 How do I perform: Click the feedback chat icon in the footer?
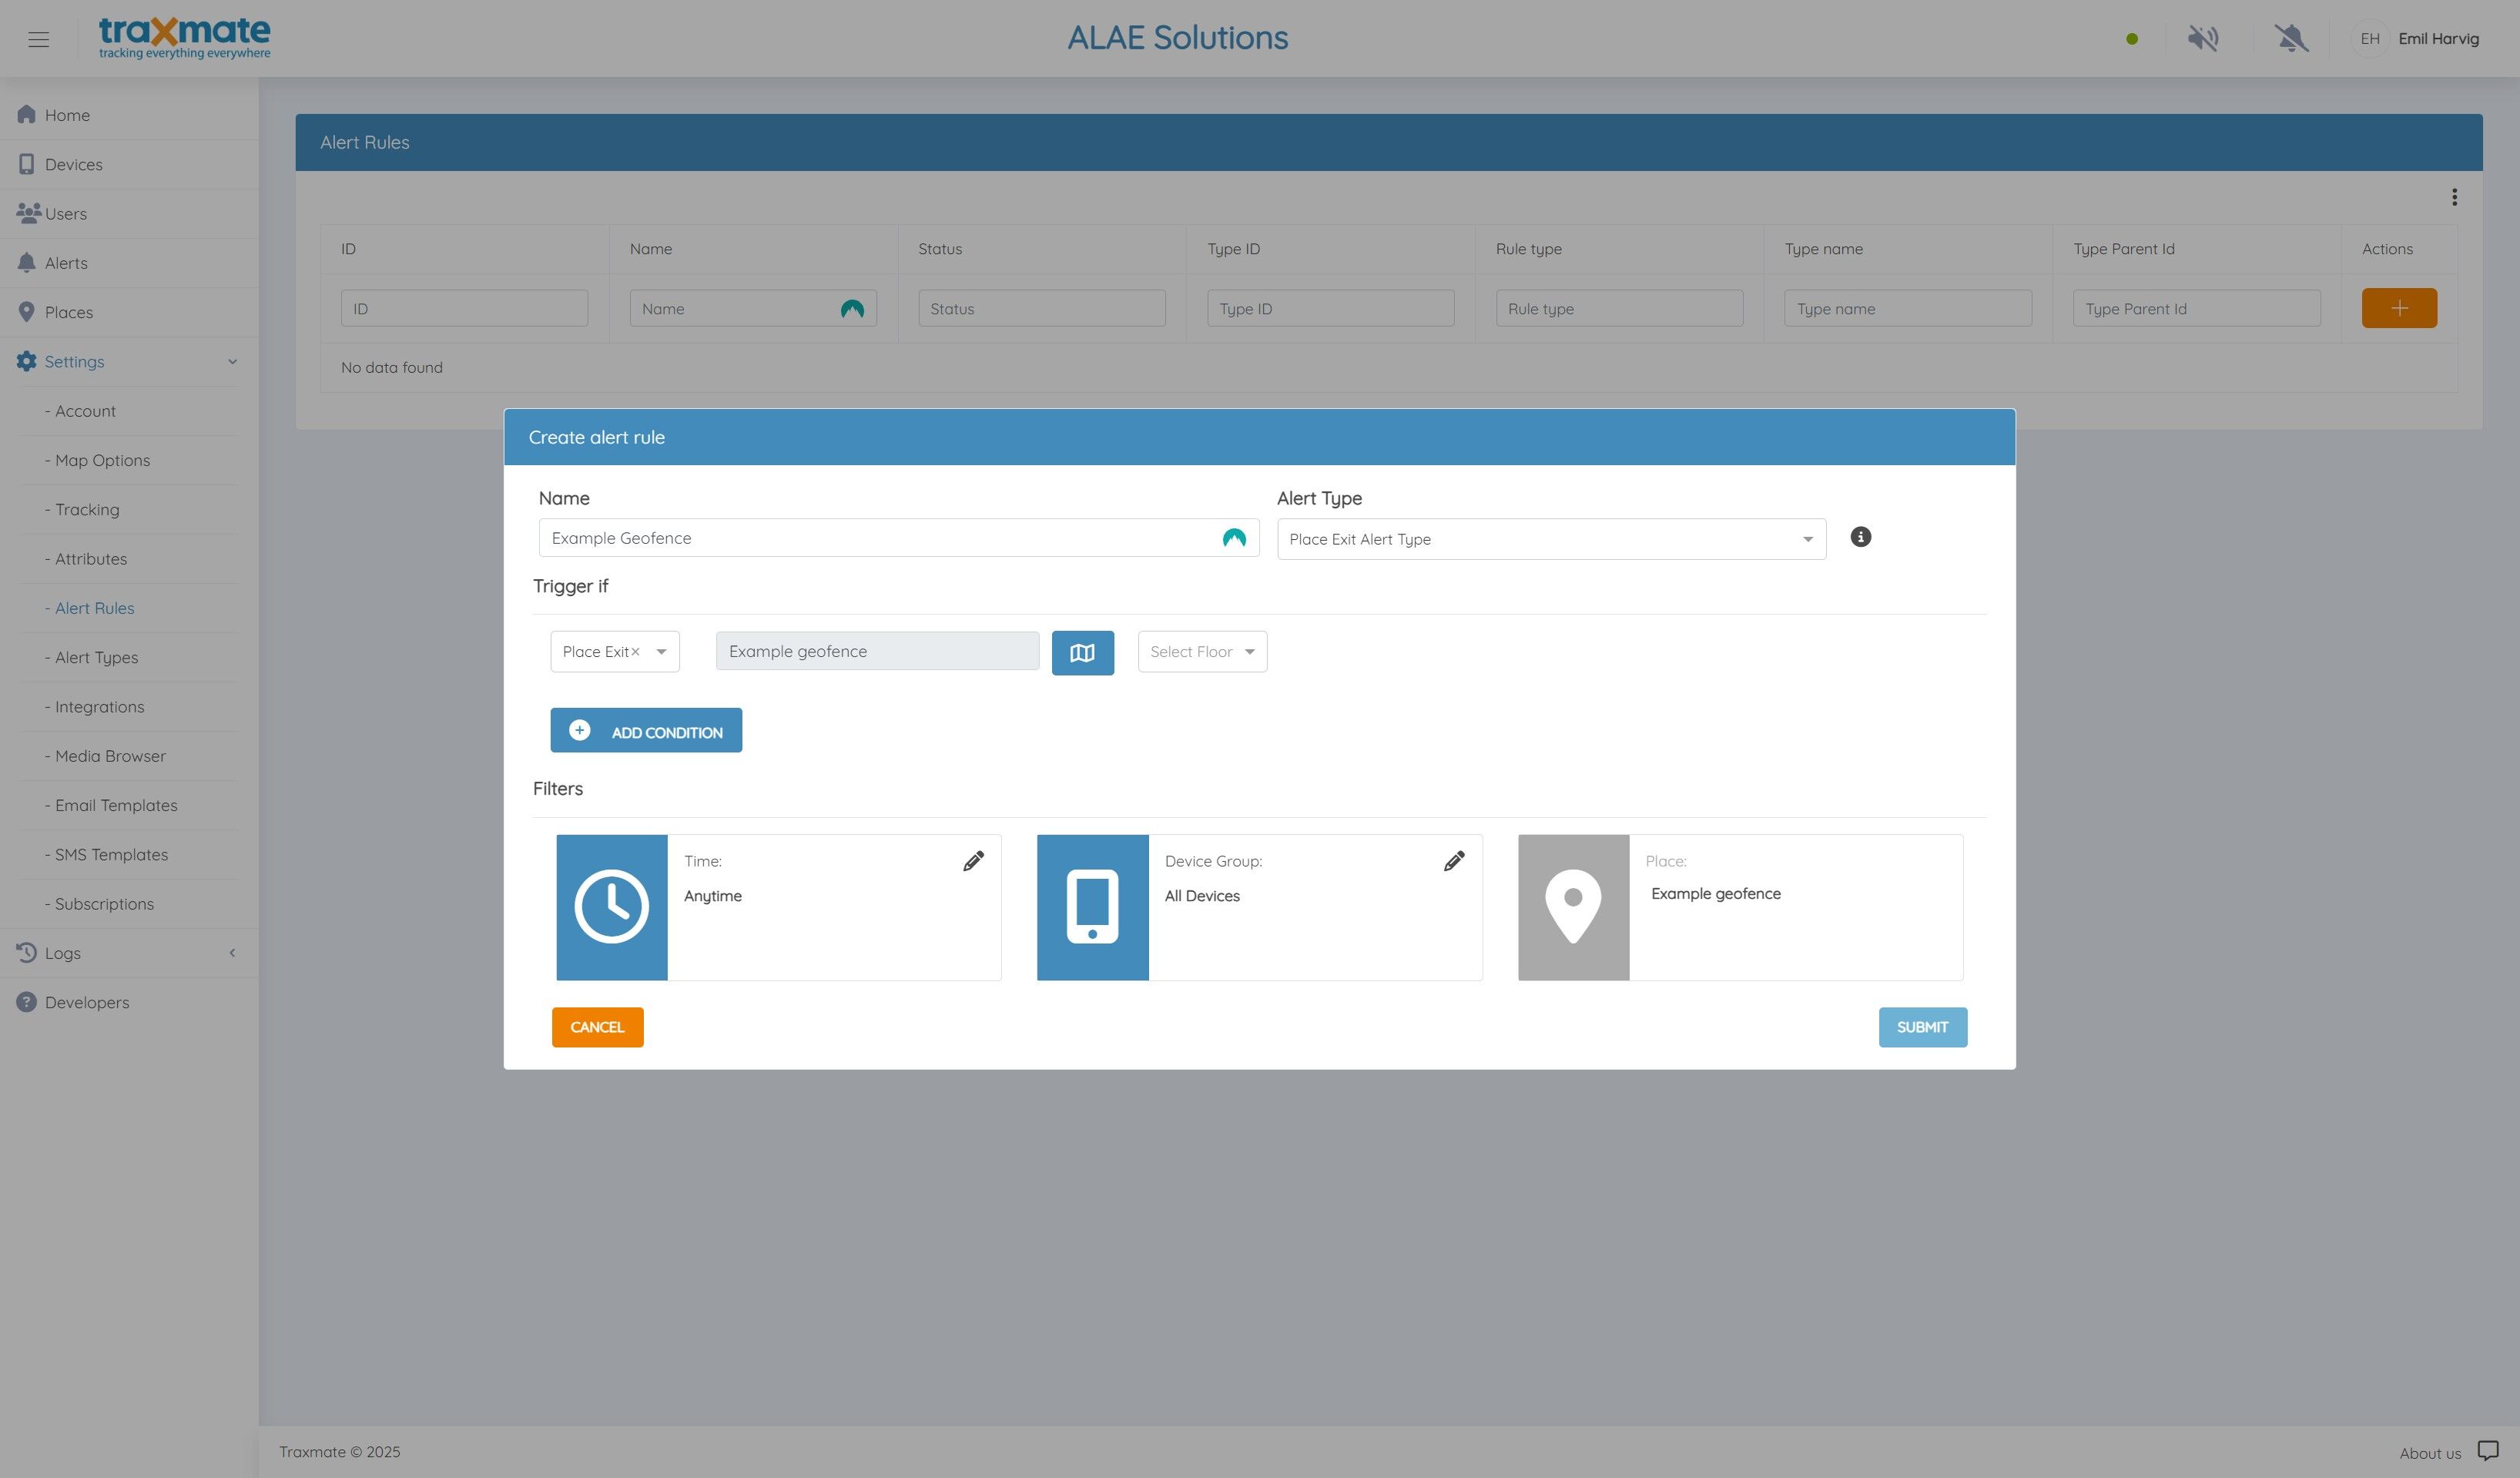click(x=2487, y=1450)
